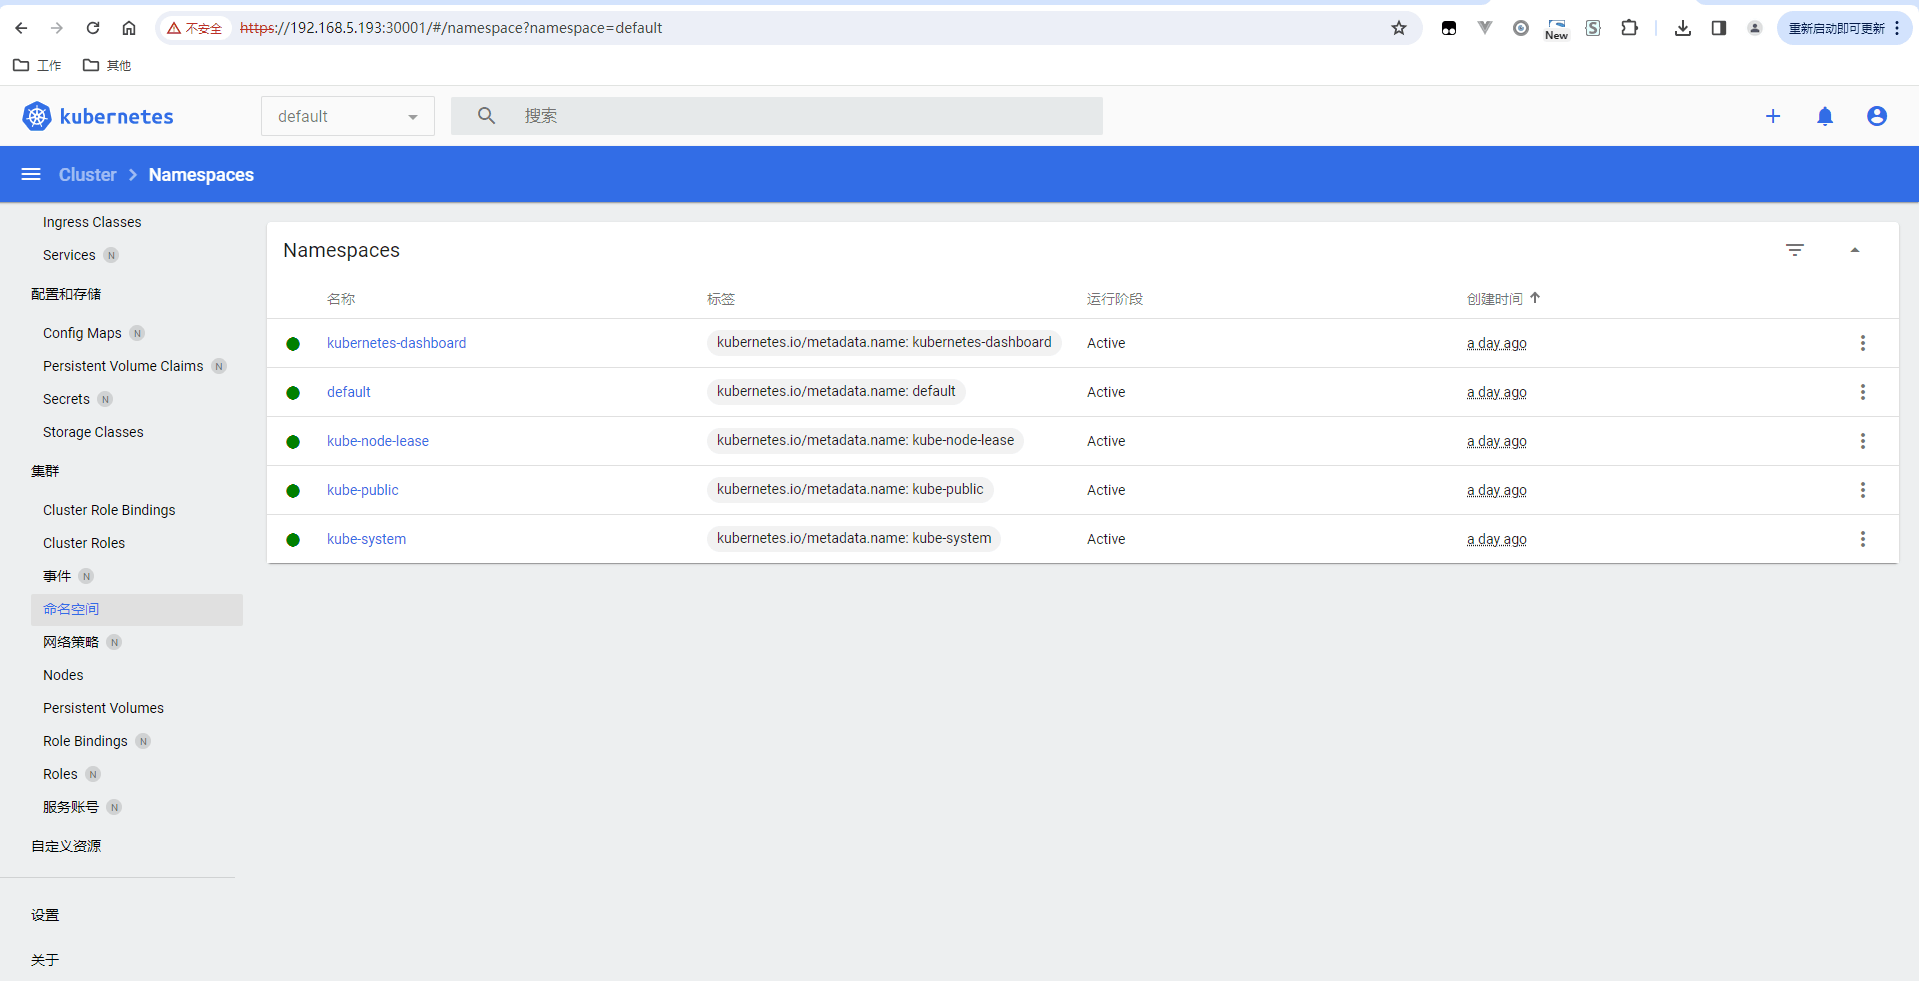Click the plus create resource icon
This screenshot has height=981, width=1919.
[1773, 116]
